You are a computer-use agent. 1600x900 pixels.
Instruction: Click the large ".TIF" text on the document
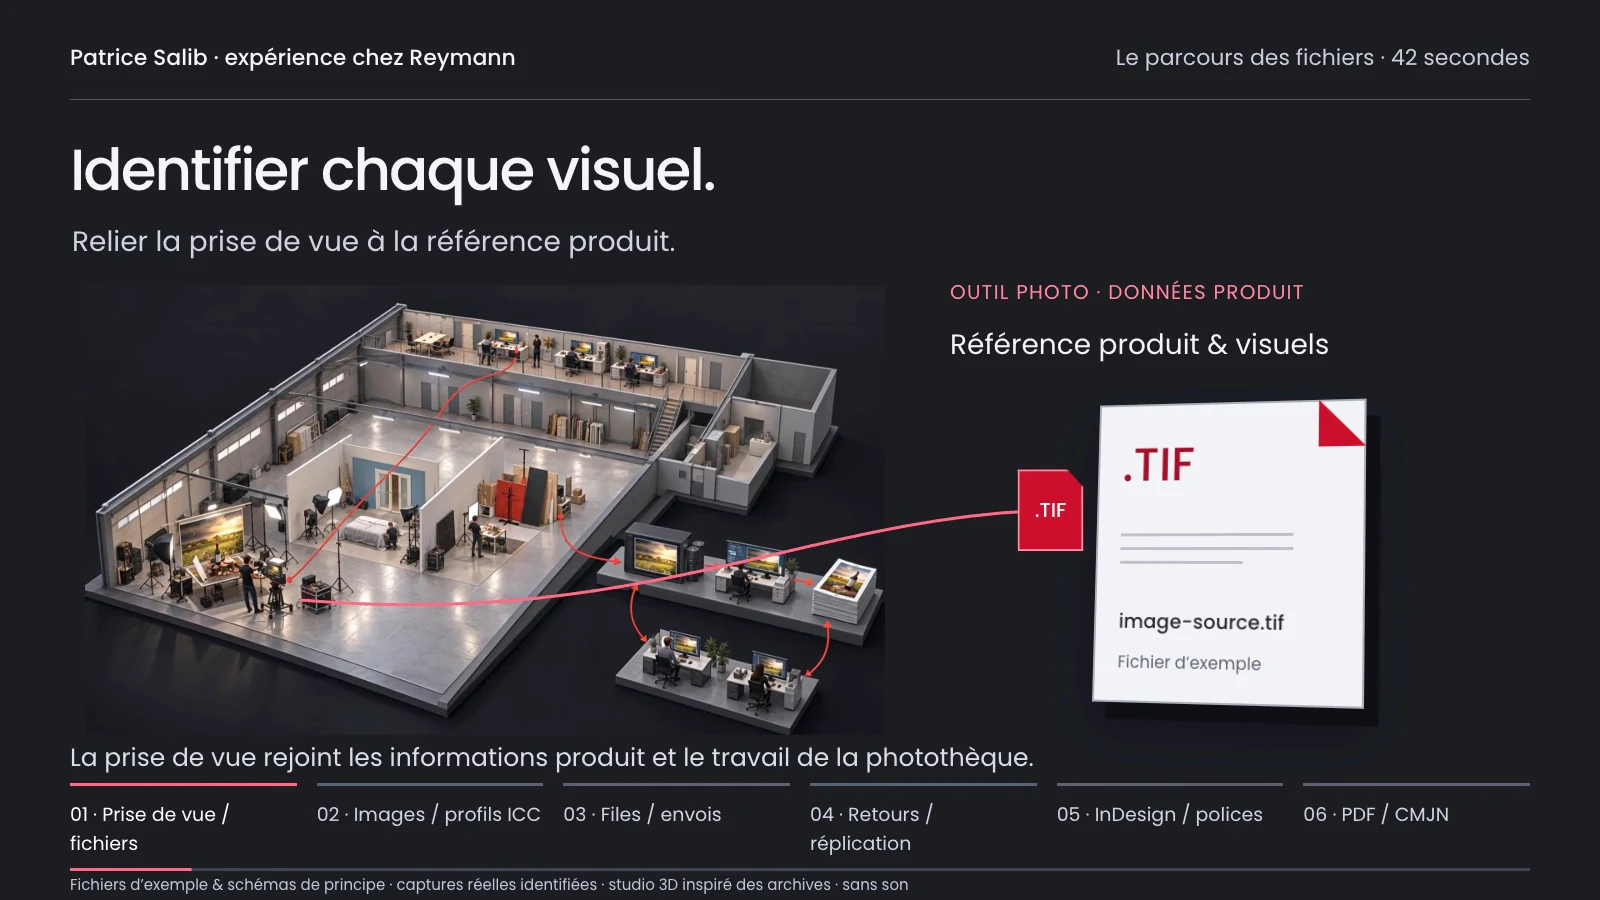tap(1158, 465)
